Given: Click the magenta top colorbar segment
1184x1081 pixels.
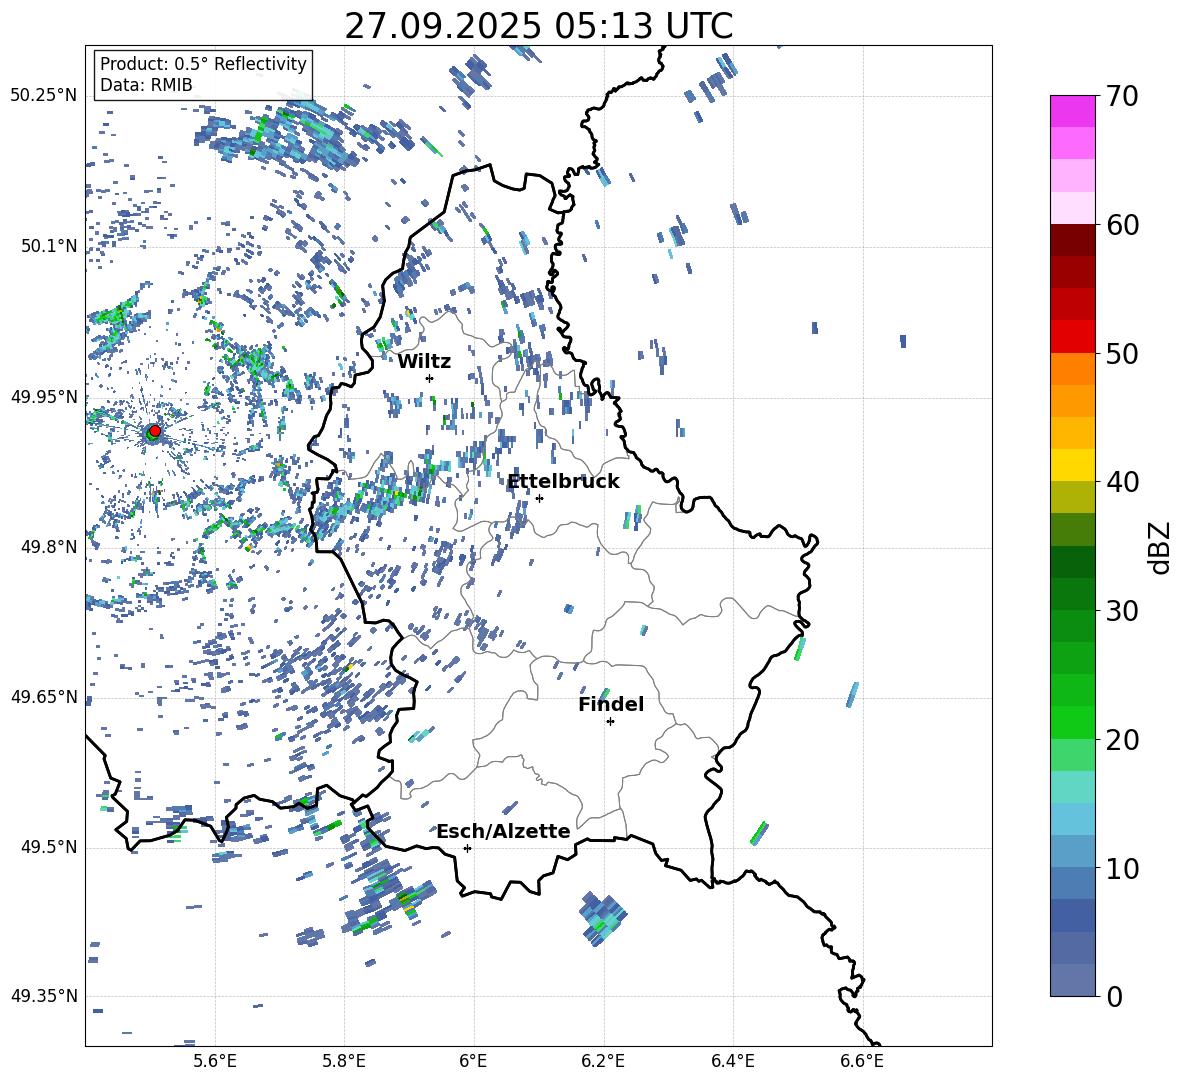Looking at the screenshot, I should [x=1073, y=111].
